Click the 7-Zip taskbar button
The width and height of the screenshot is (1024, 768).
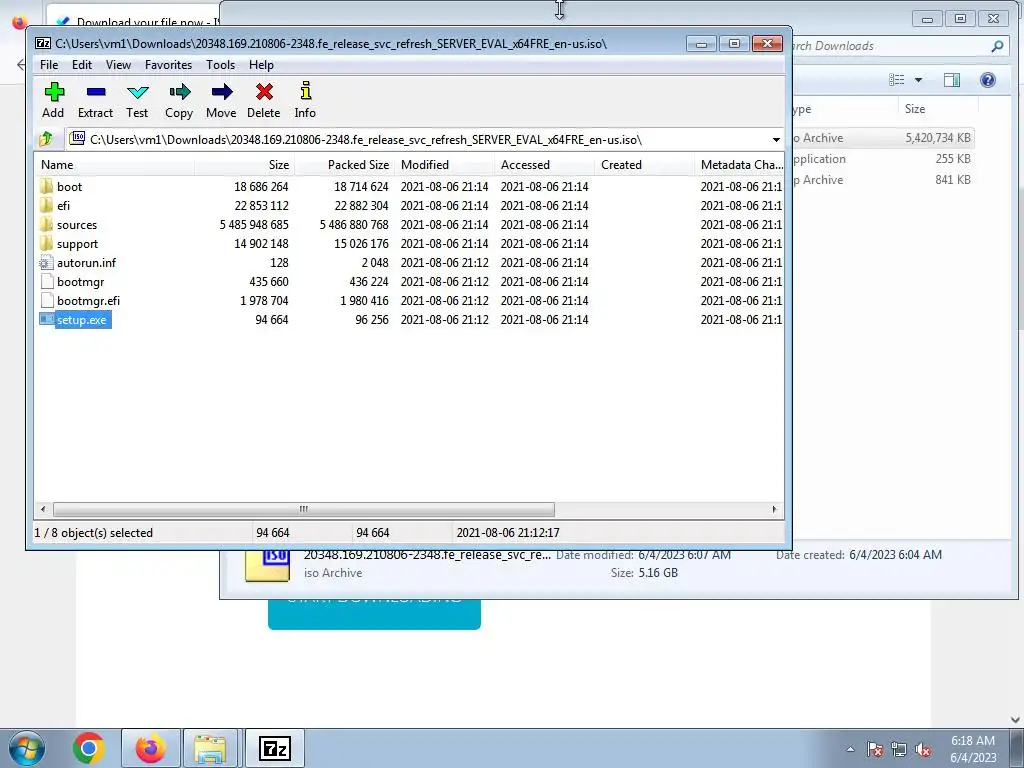coord(274,748)
